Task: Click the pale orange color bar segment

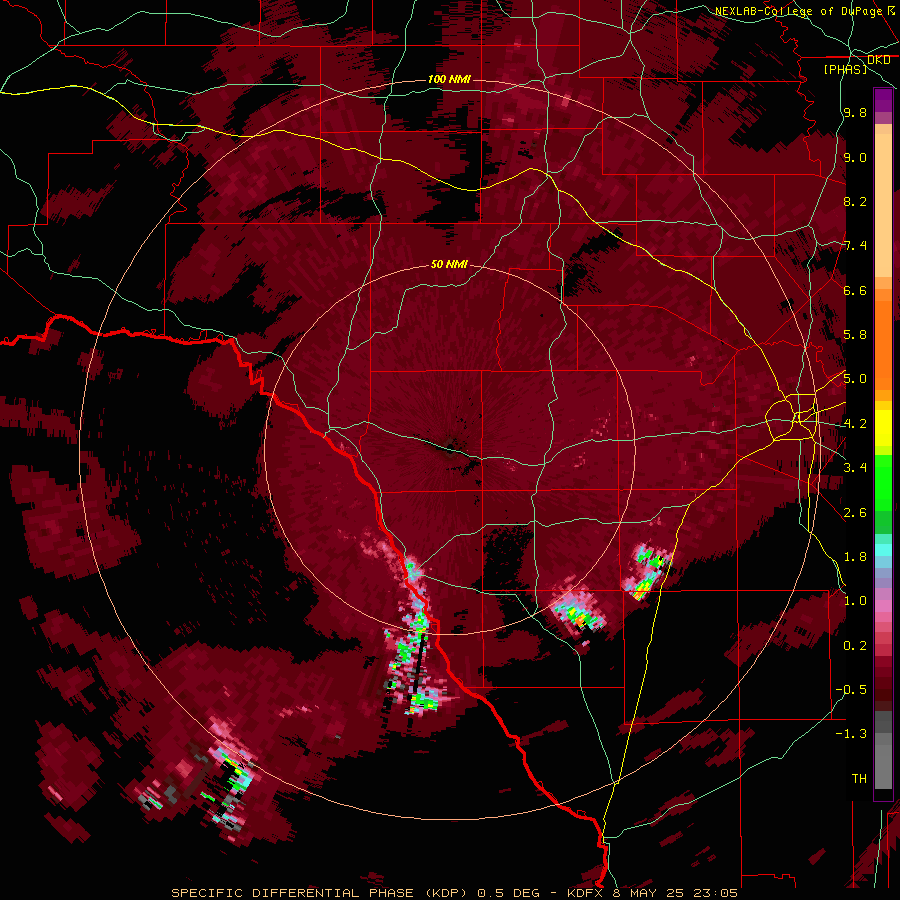Action: click(x=883, y=205)
